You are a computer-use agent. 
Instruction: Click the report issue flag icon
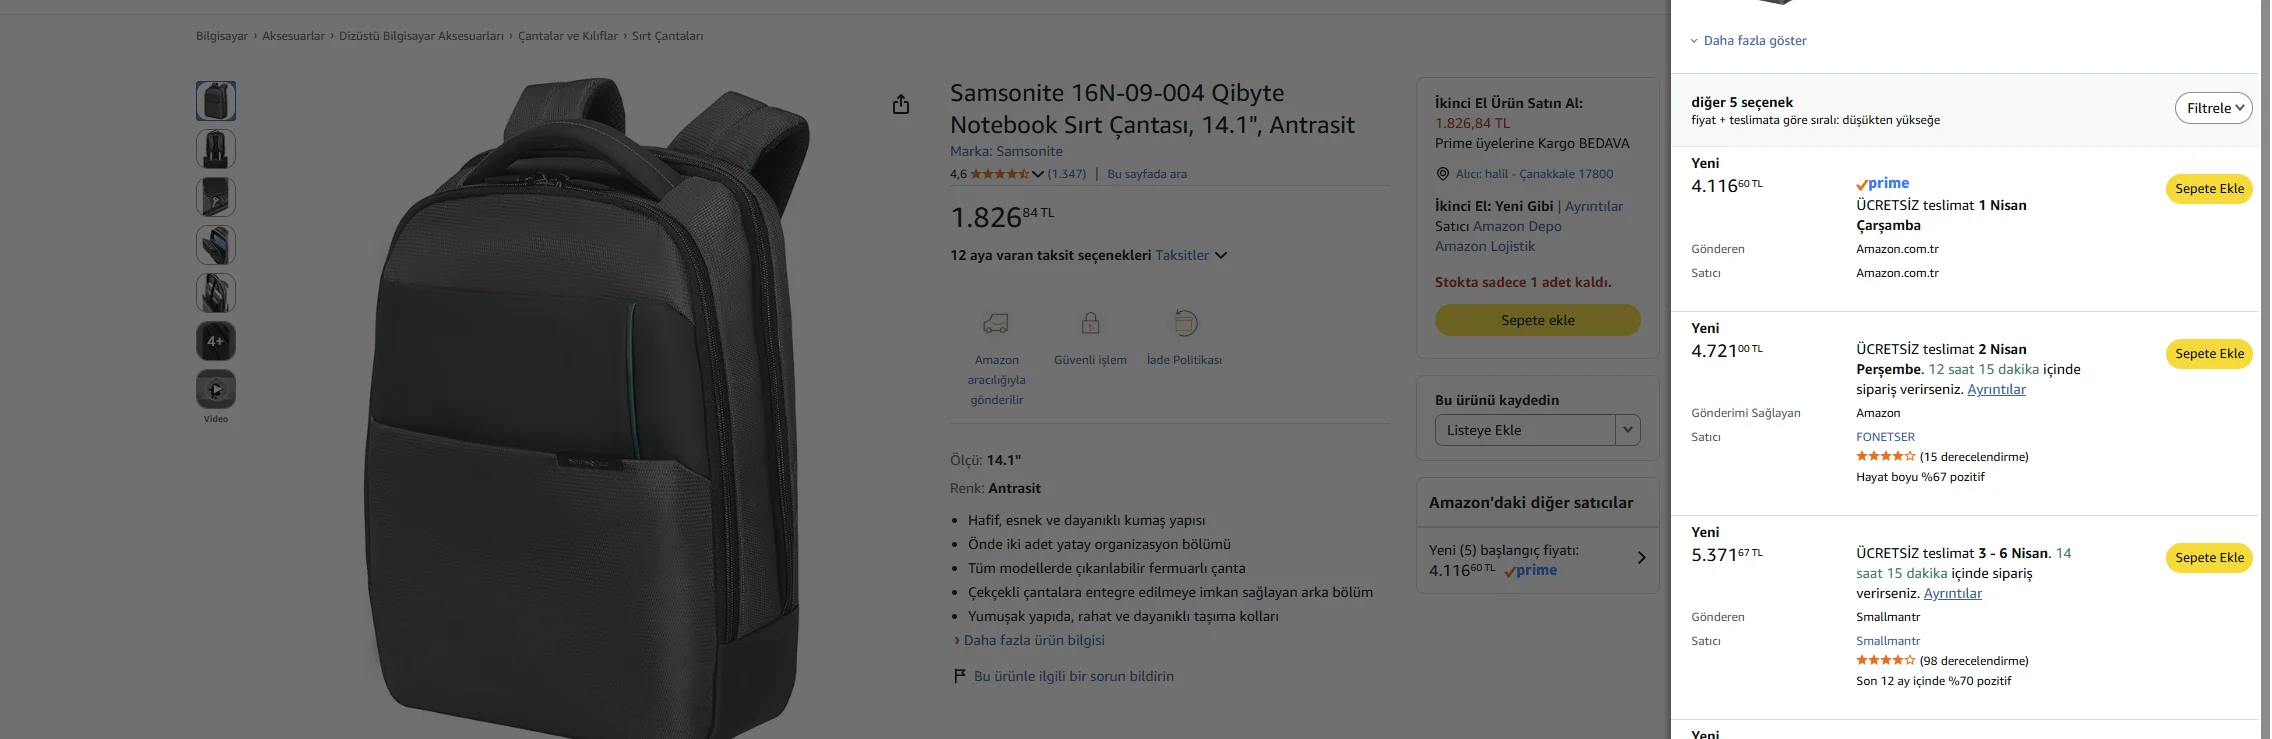(959, 676)
